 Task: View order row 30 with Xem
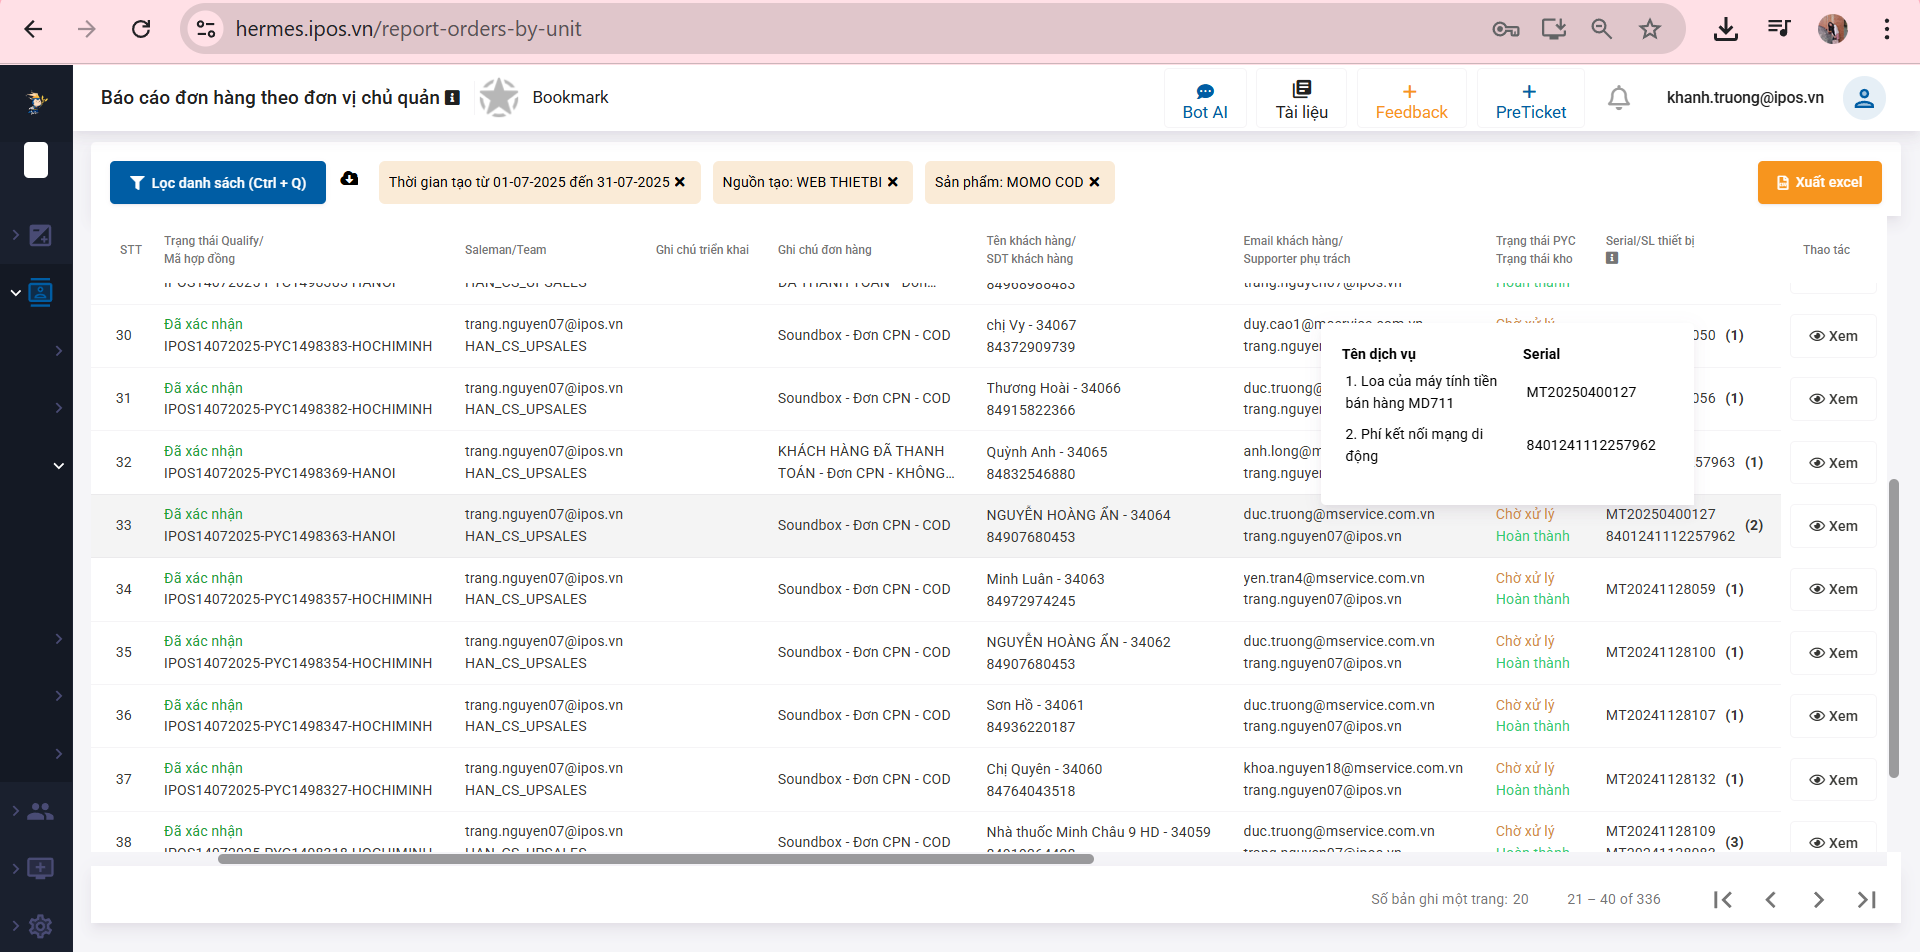1833,336
